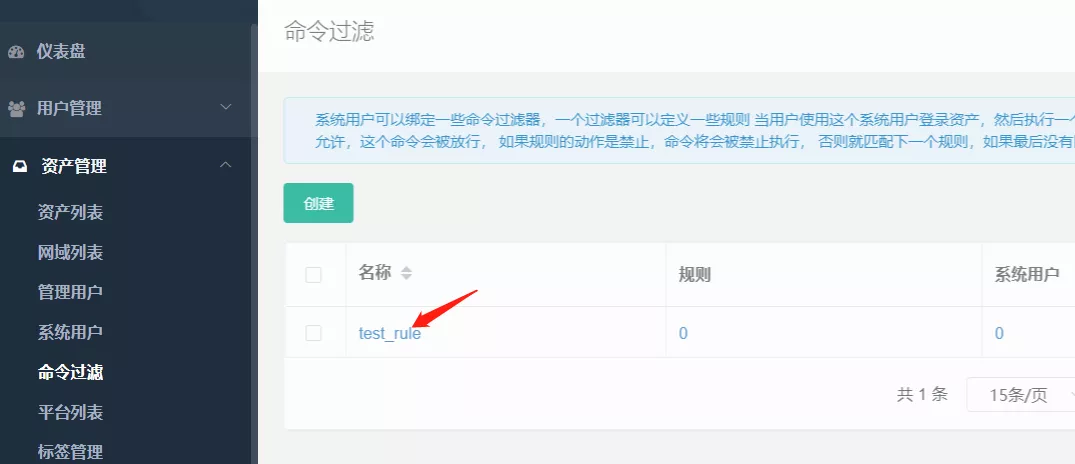Screen dimensions: 1075x464
Task: Click the 规则 count link for test_rule
Action: (x=683, y=333)
